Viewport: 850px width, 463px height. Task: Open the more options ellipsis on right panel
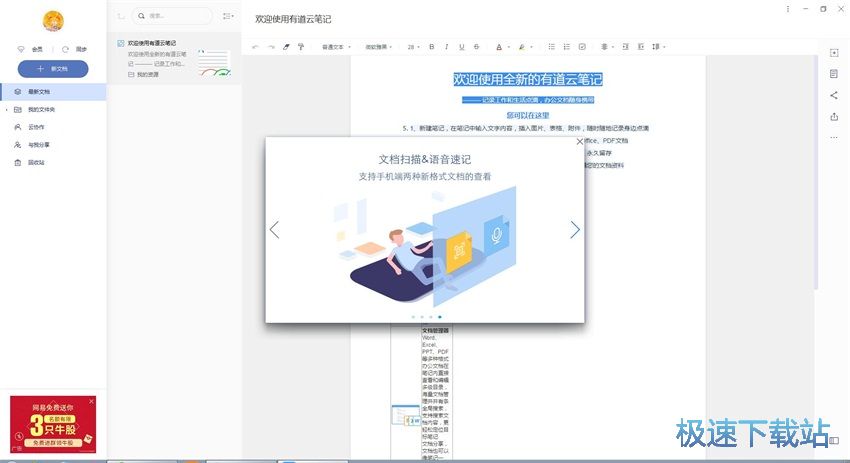[834, 138]
